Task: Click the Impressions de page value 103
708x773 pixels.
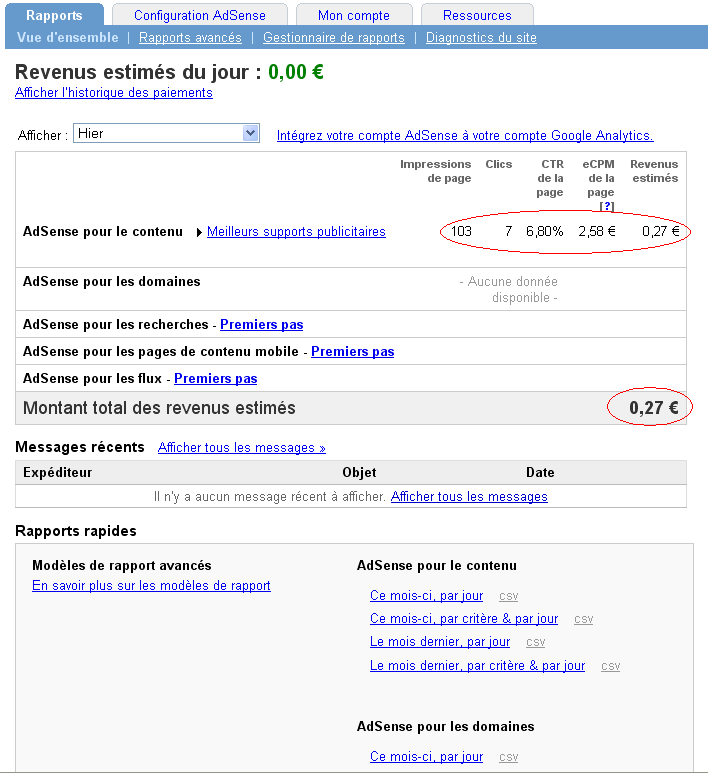Action: pyautogui.click(x=461, y=231)
